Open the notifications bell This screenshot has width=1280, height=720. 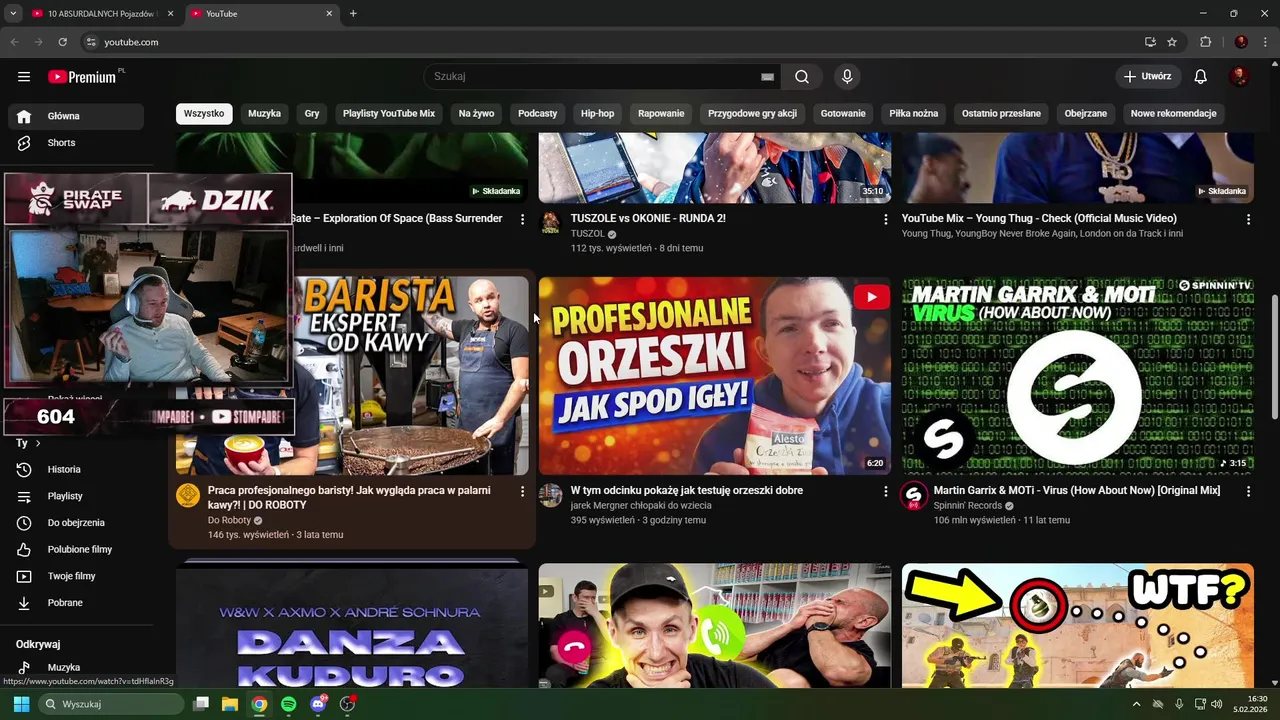tap(1201, 77)
